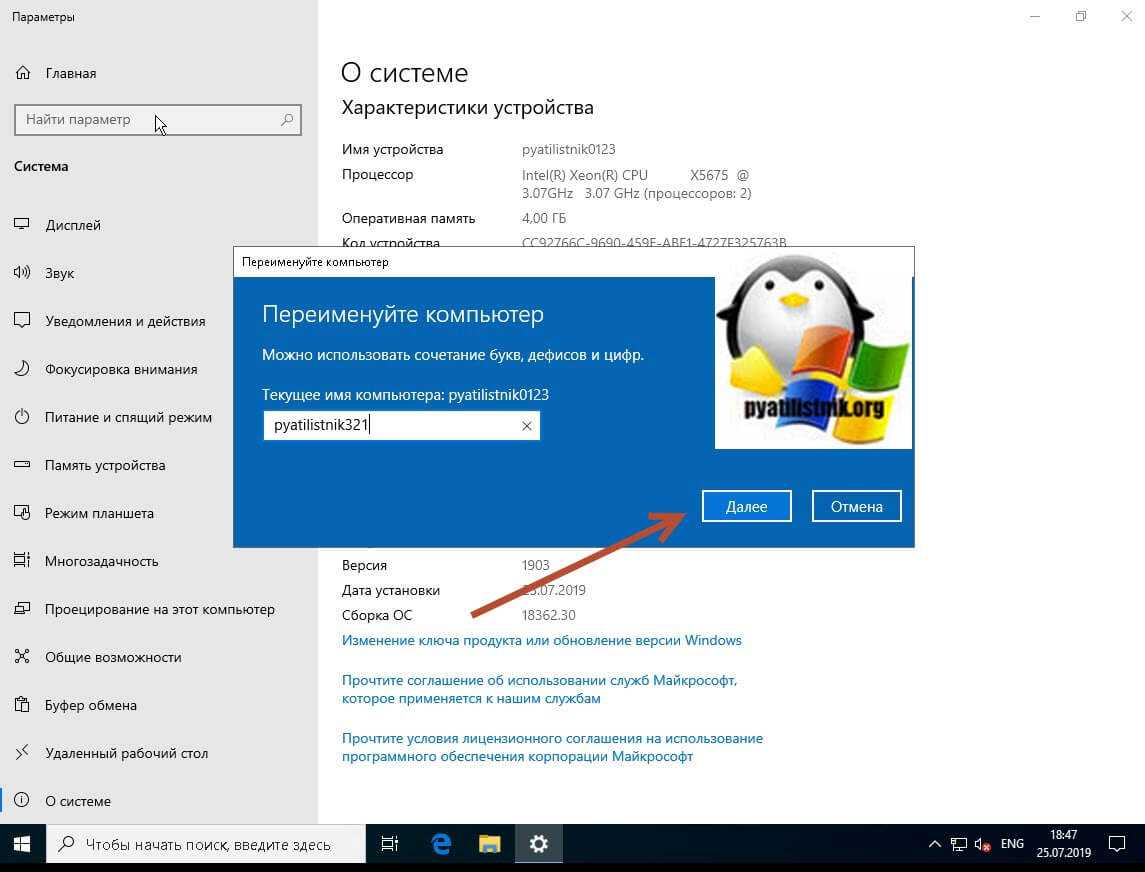Open the change product key link
Screen dimensions: 1145x872
click(x=541, y=640)
